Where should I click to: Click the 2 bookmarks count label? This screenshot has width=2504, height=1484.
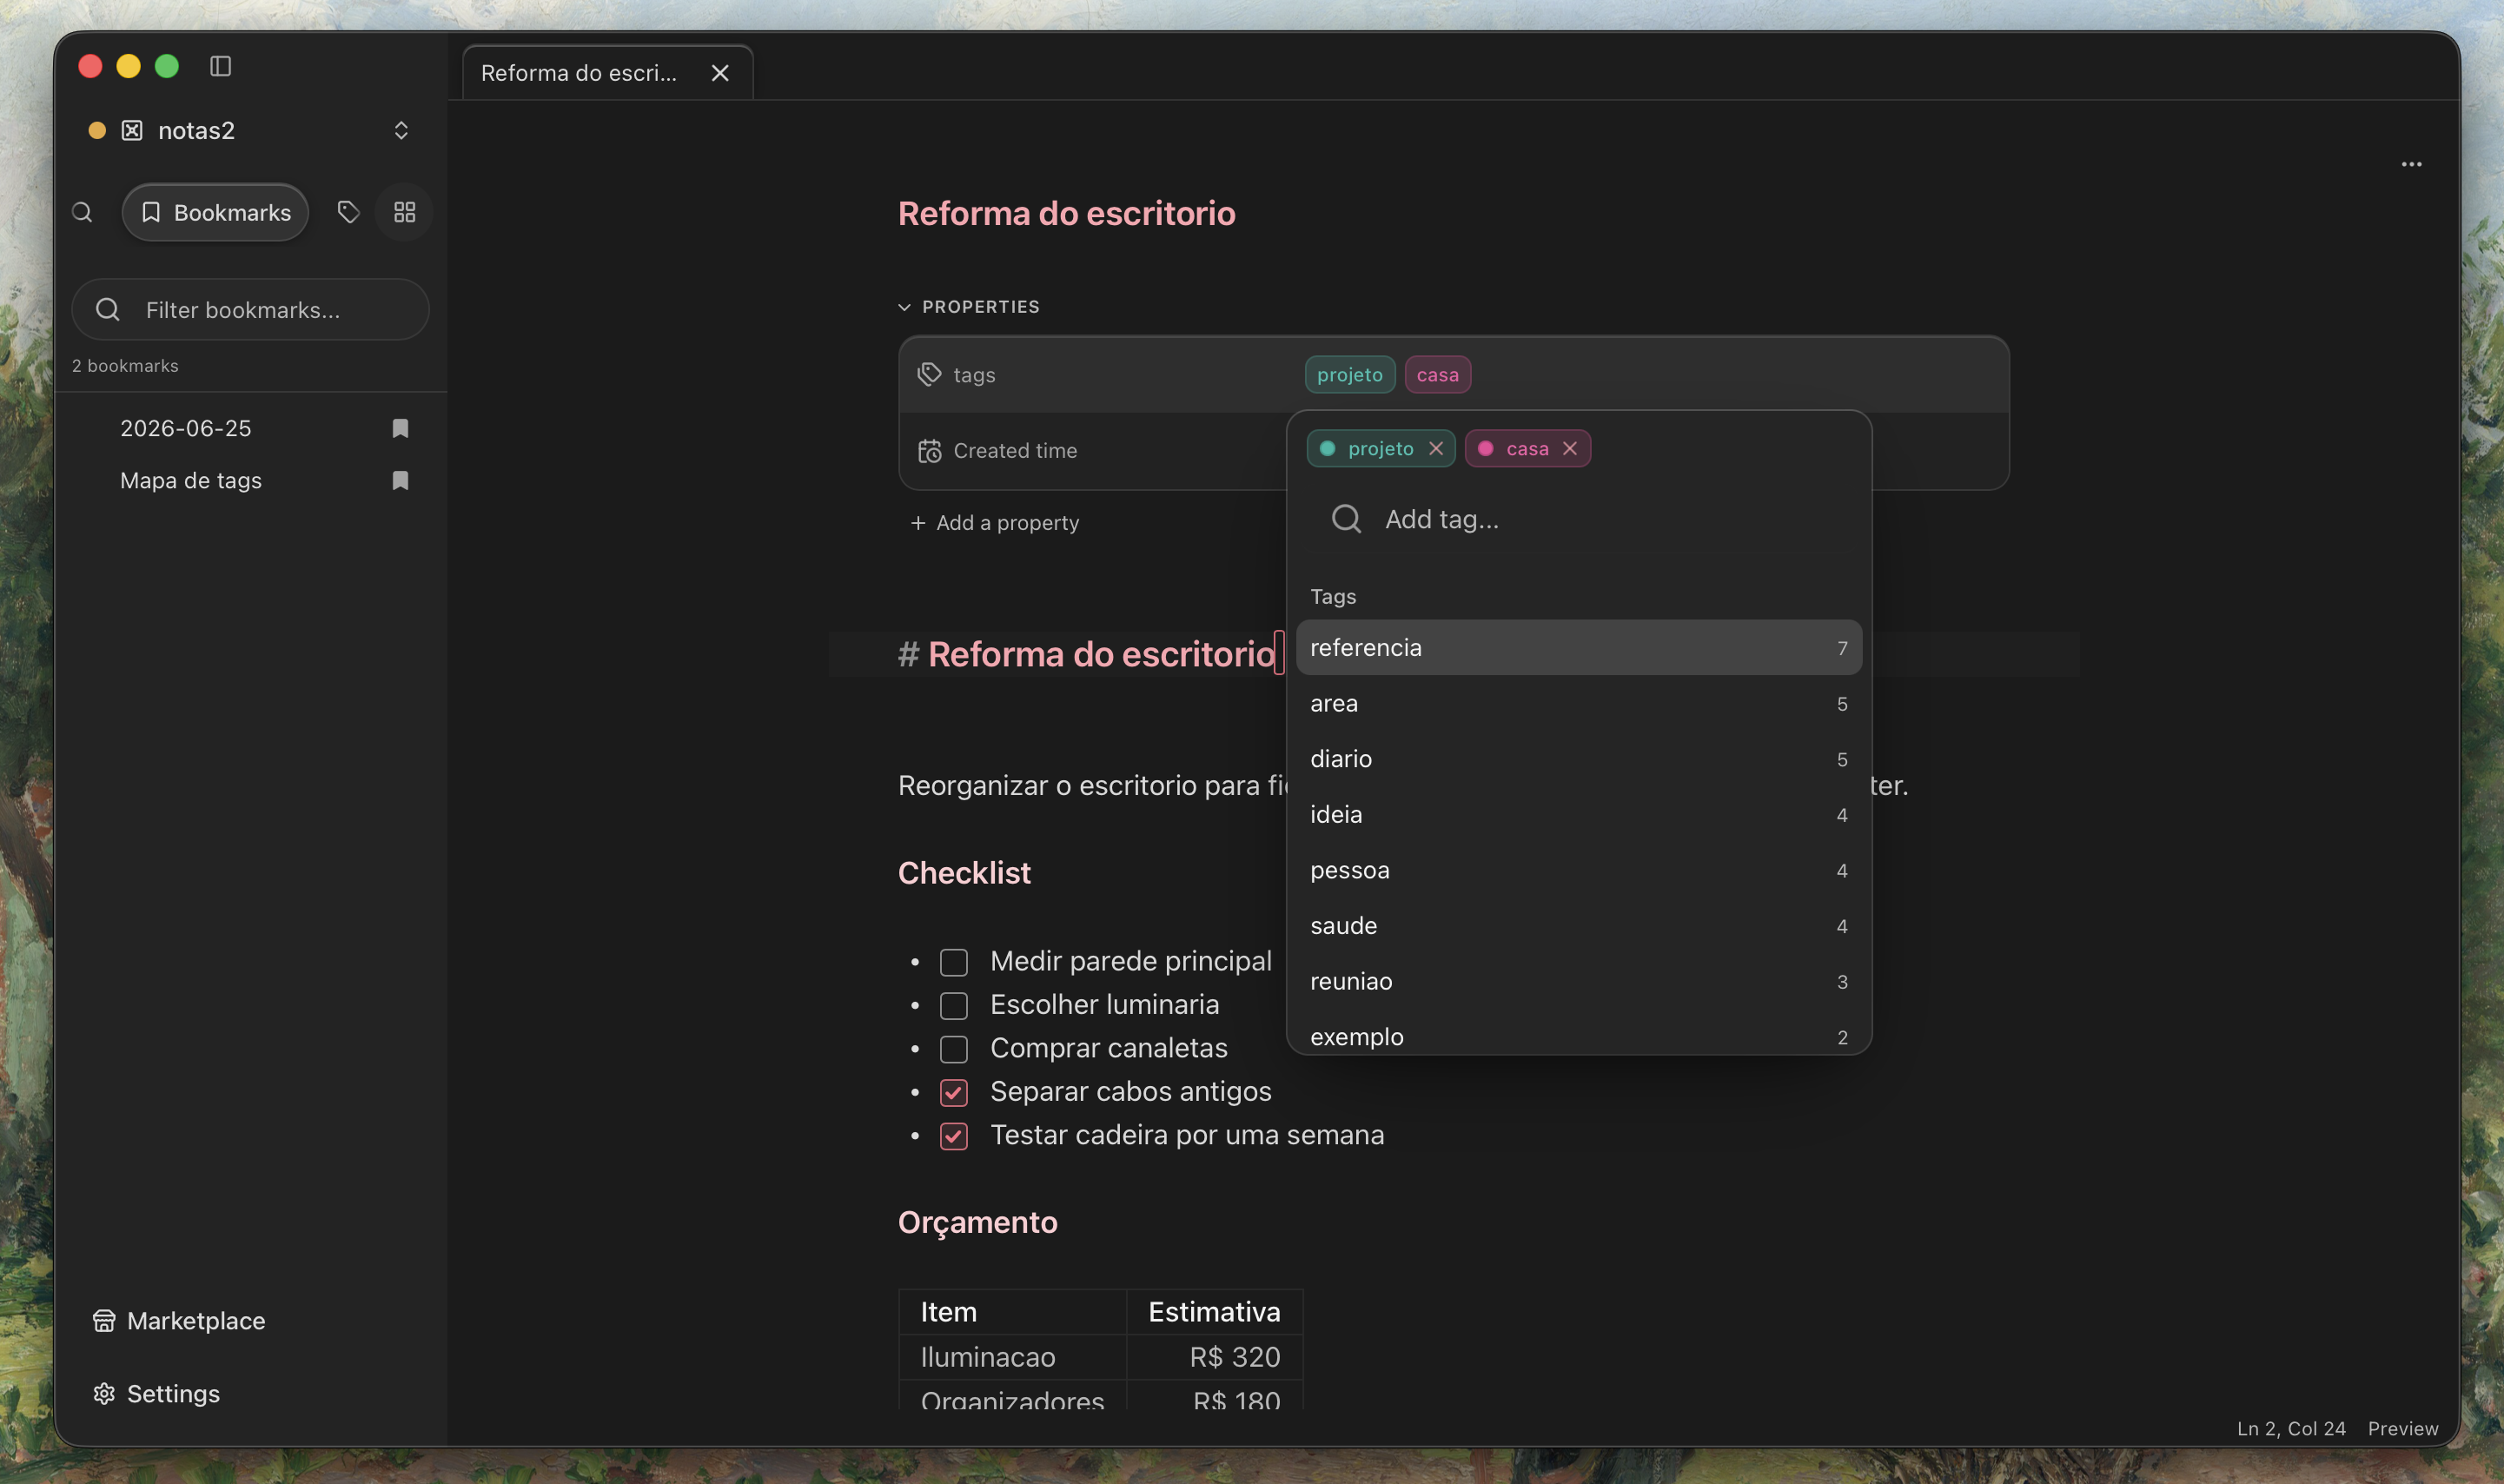pos(125,366)
